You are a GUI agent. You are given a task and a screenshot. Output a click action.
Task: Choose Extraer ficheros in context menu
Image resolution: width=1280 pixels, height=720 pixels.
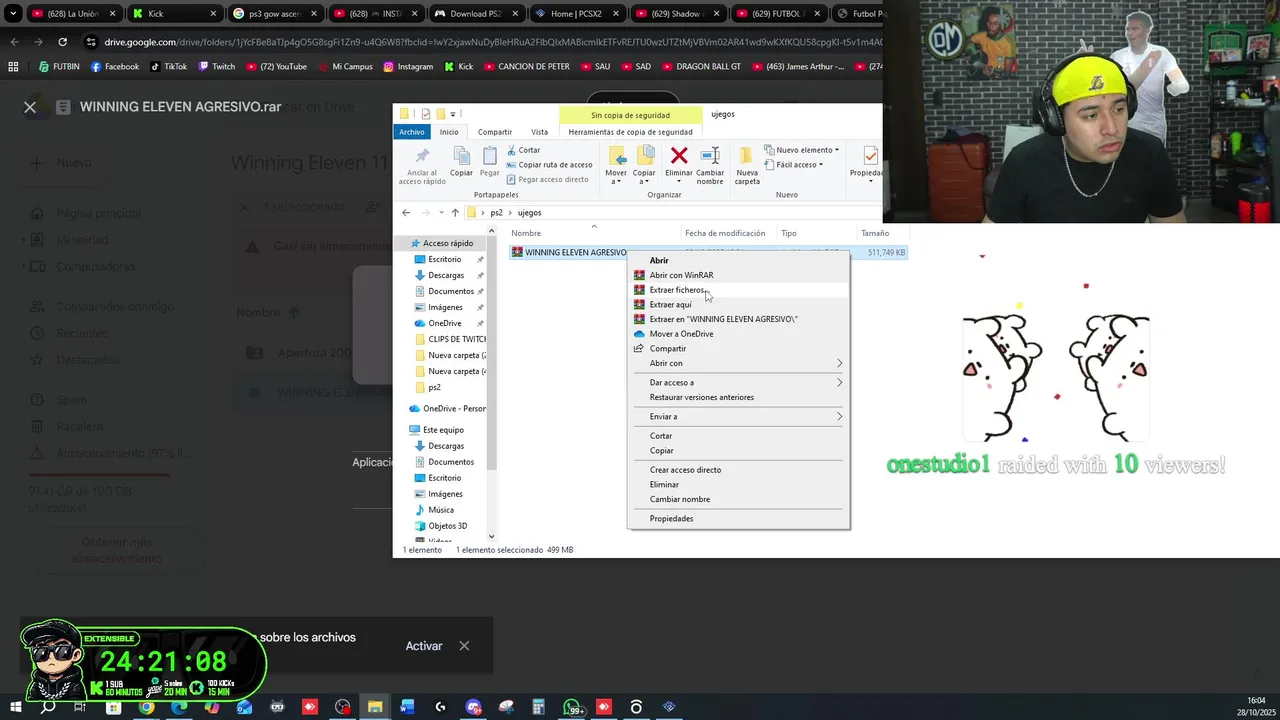pos(738,290)
